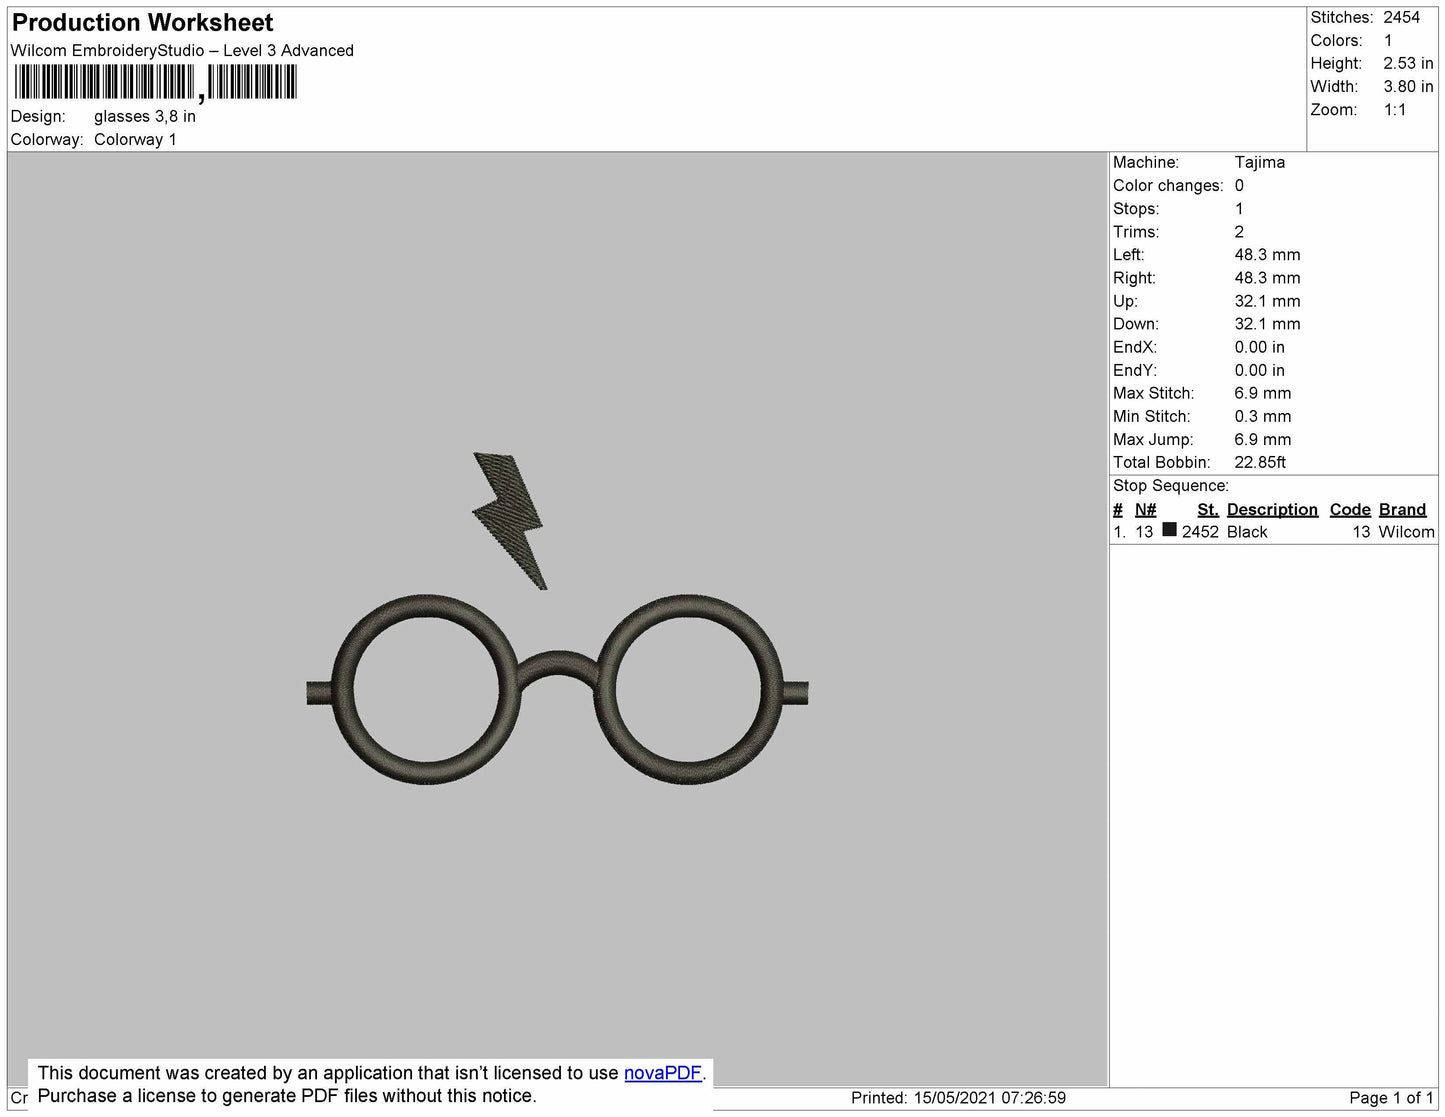Click the "Wilcom" brand entry

coord(1406,533)
